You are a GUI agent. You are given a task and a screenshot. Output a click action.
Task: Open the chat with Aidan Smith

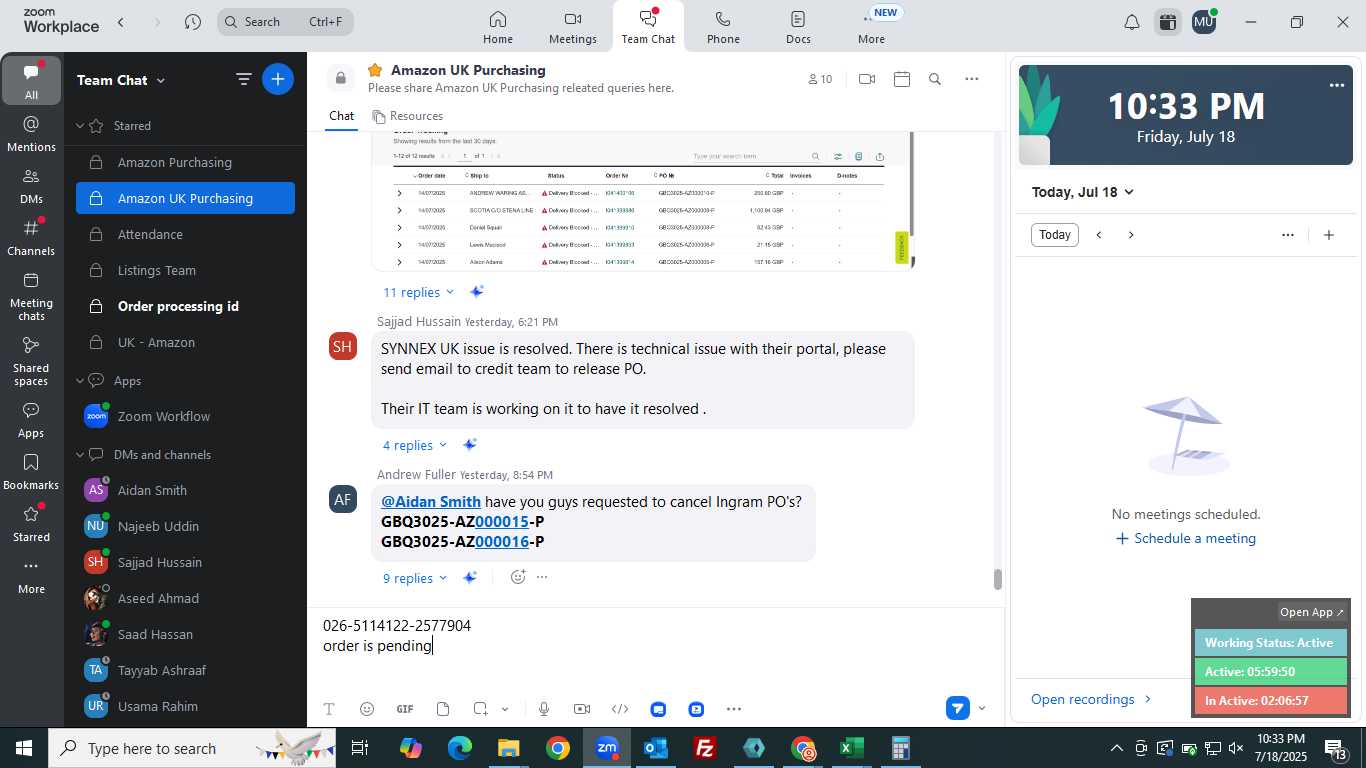click(185, 490)
